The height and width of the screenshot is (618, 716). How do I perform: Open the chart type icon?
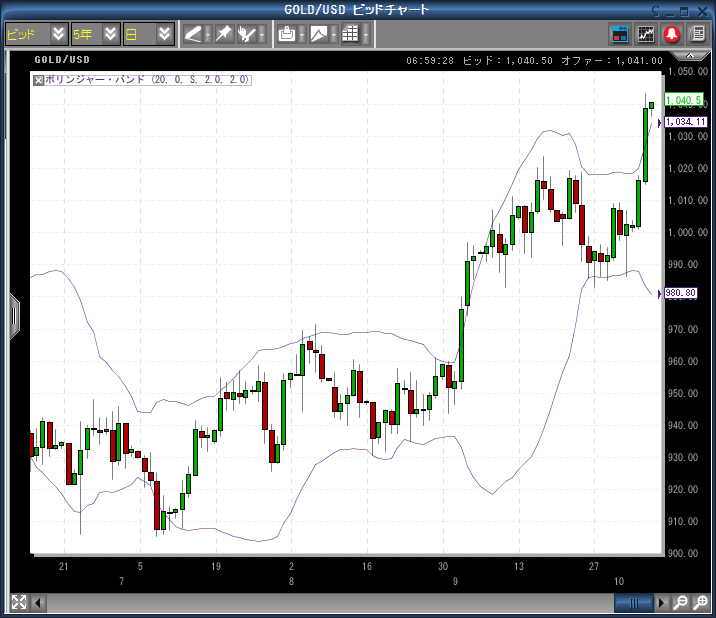pyautogui.click(x=319, y=34)
